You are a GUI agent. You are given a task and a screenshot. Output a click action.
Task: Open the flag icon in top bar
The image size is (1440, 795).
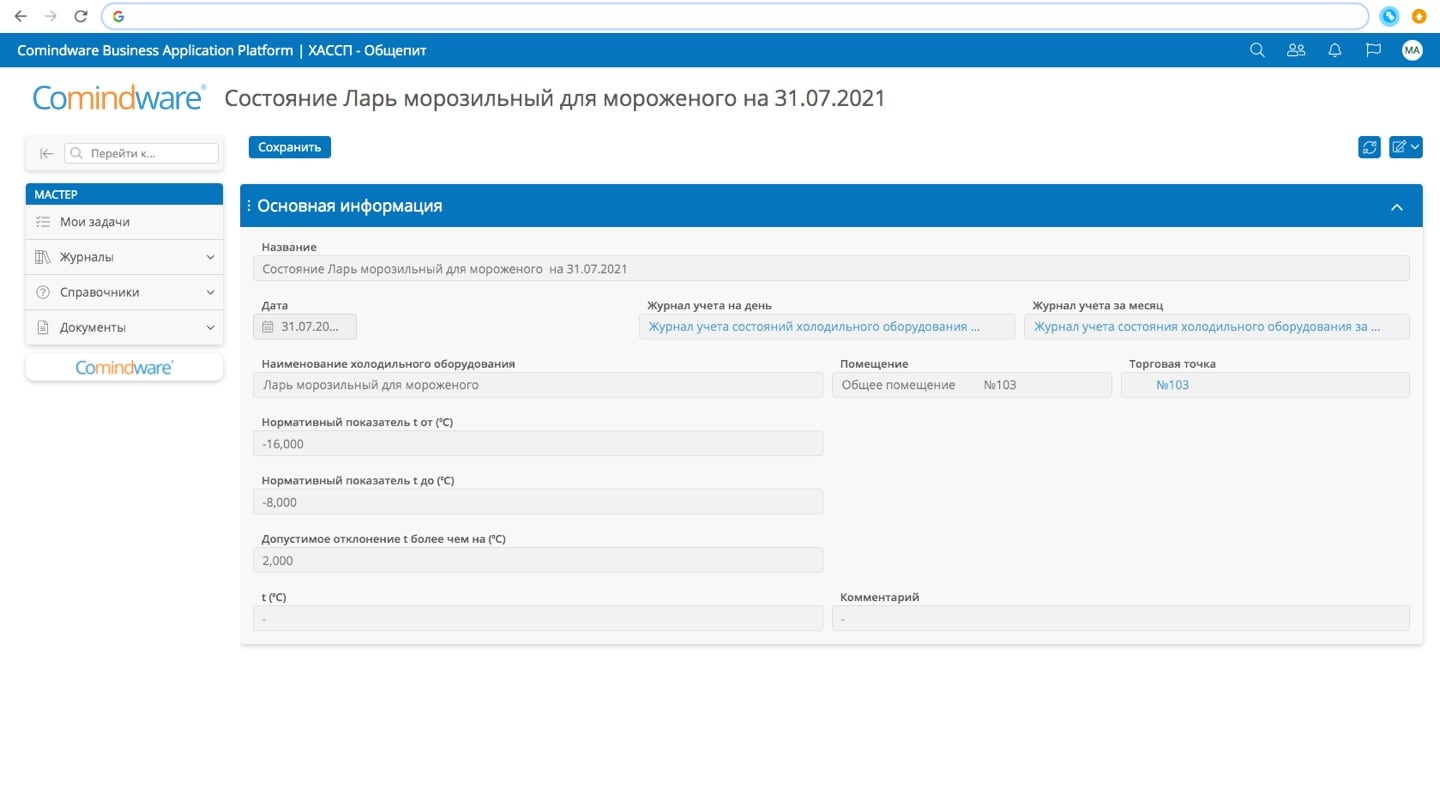(1373, 50)
